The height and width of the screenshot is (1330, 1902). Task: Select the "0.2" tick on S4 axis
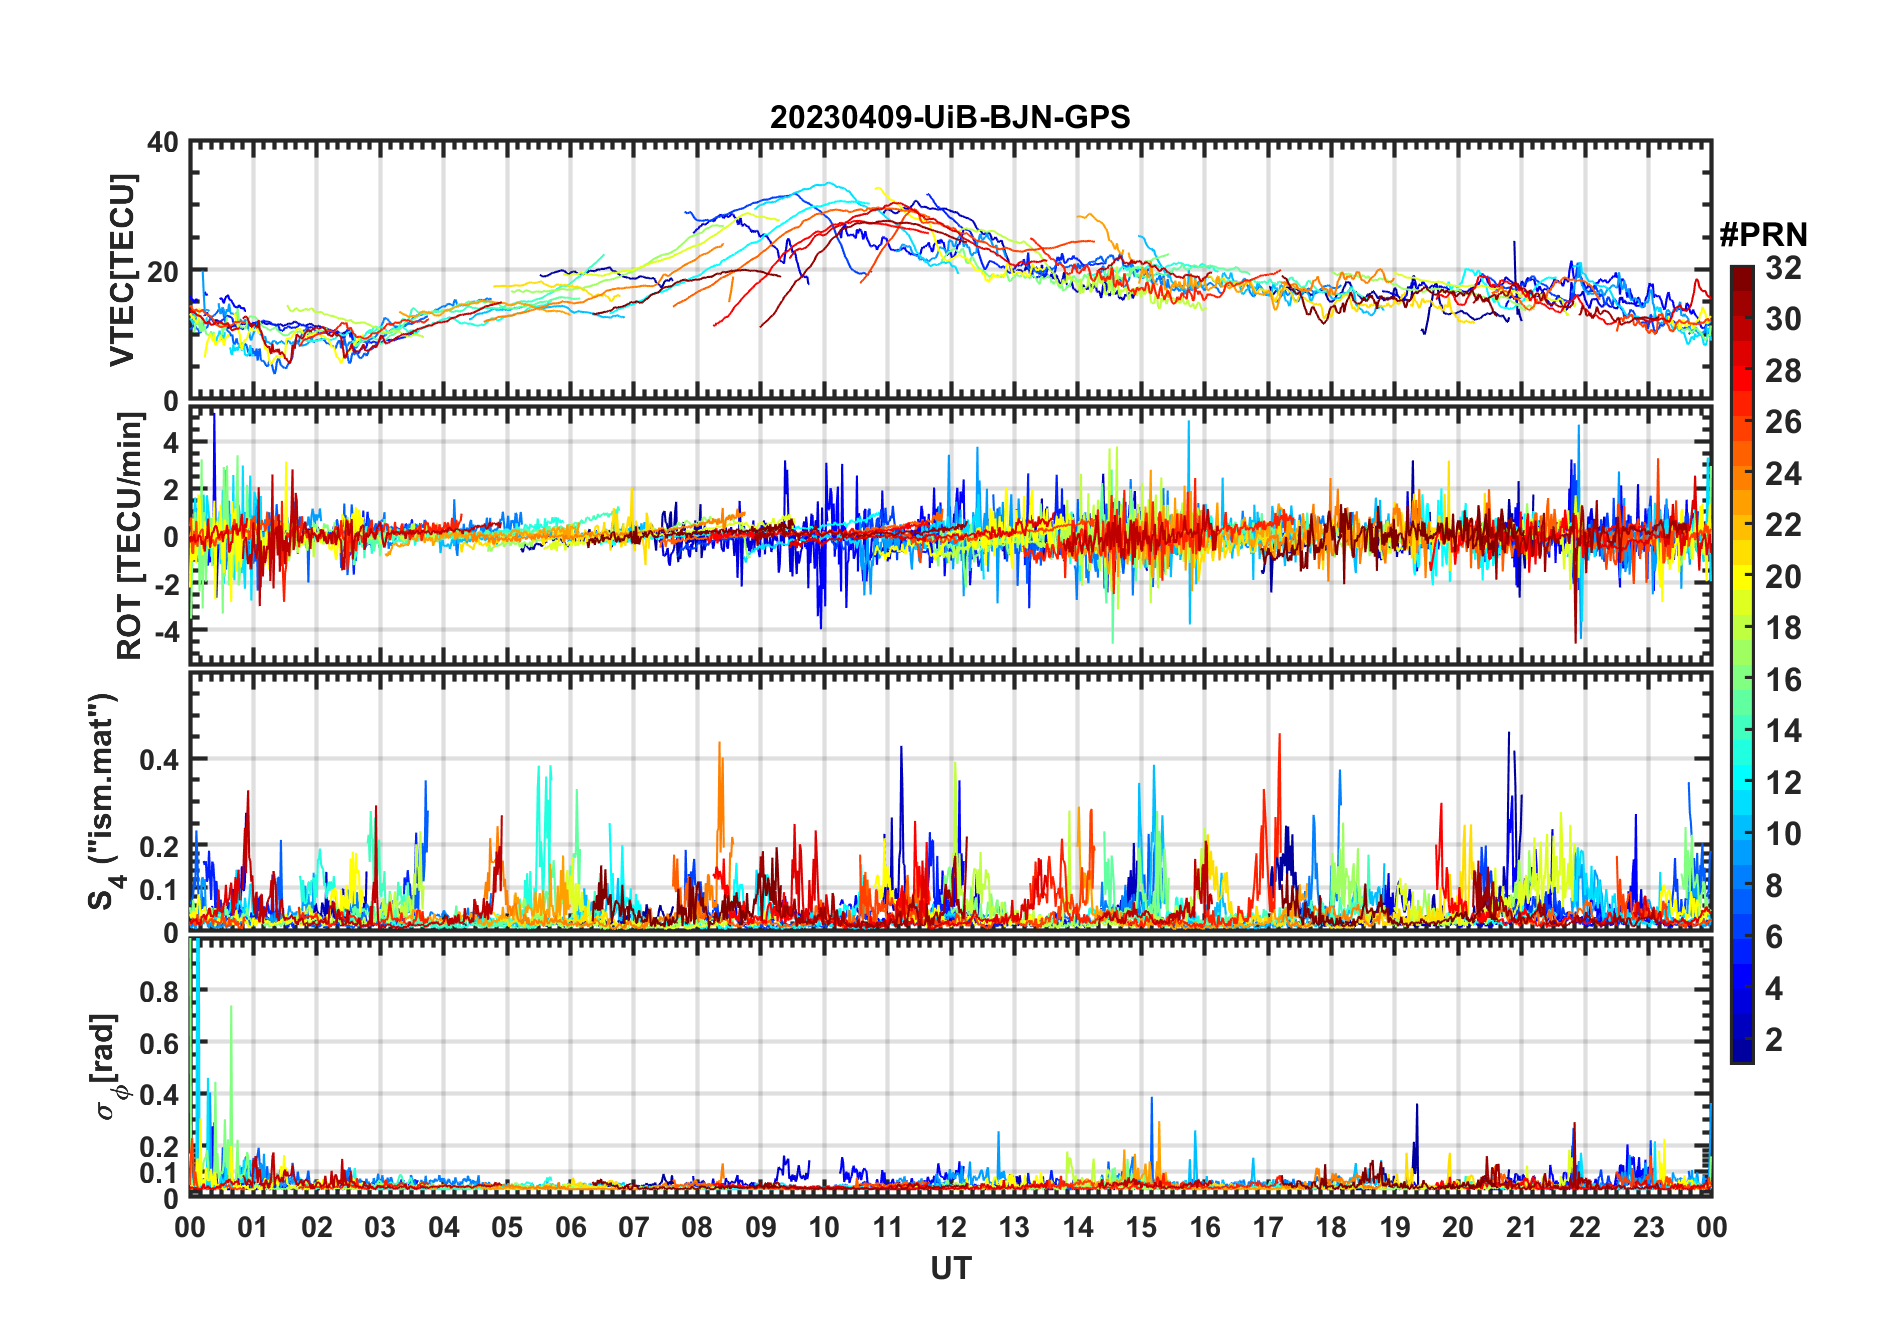(158, 846)
